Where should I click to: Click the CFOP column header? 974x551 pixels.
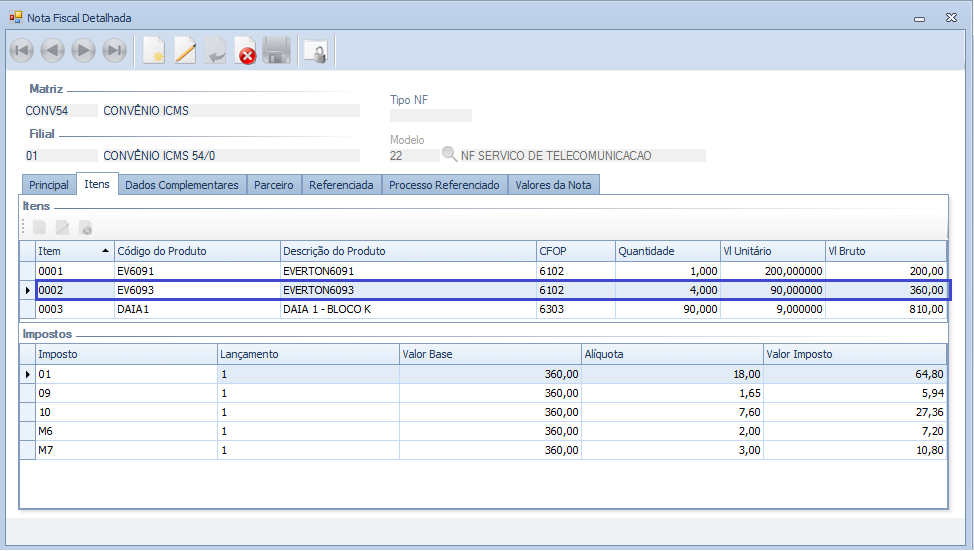pos(574,251)
